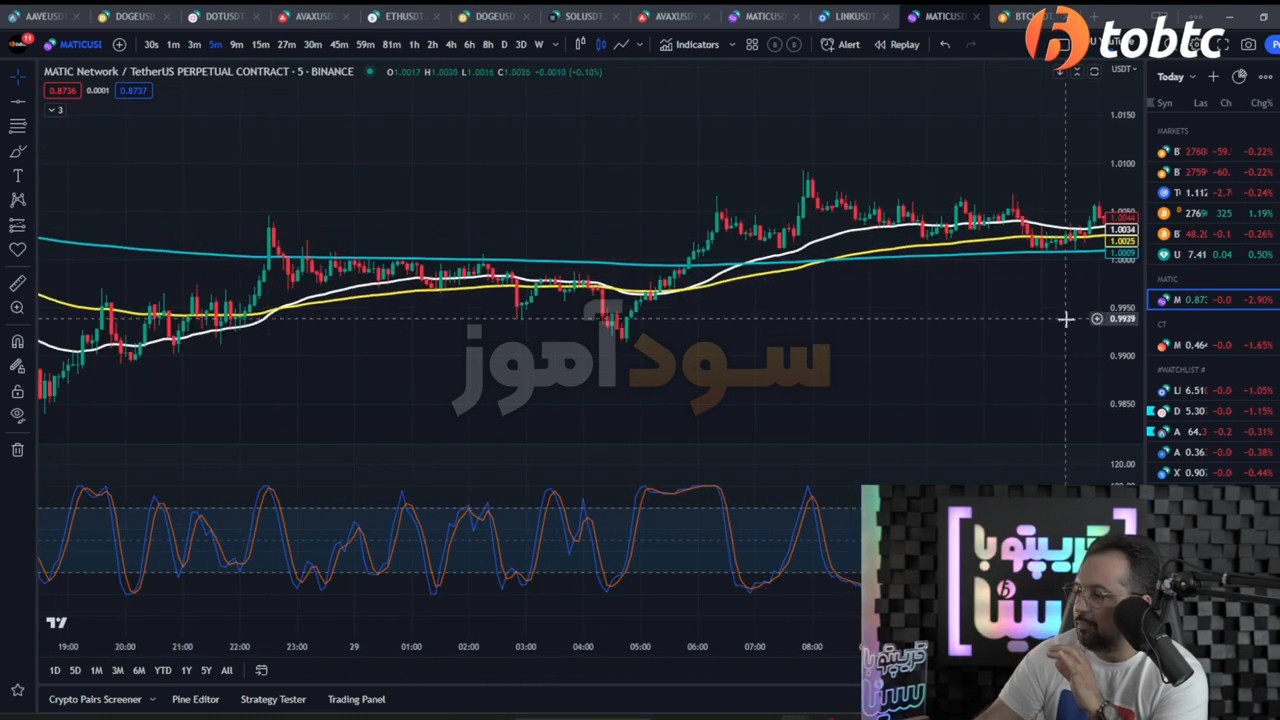Viewport: 1280px width, 720px height.
Task: Select the 81m timeframe
Action: coord(391,44)
